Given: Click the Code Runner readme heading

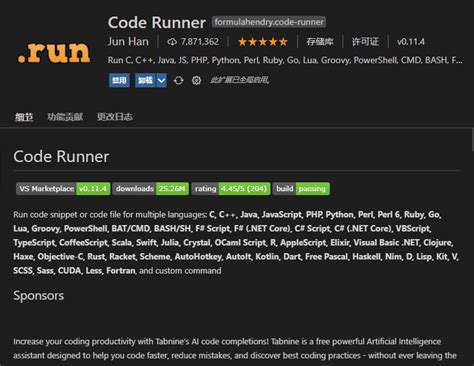Looking at the screenshot, I should pyautogui.click(x=61, y=156).
